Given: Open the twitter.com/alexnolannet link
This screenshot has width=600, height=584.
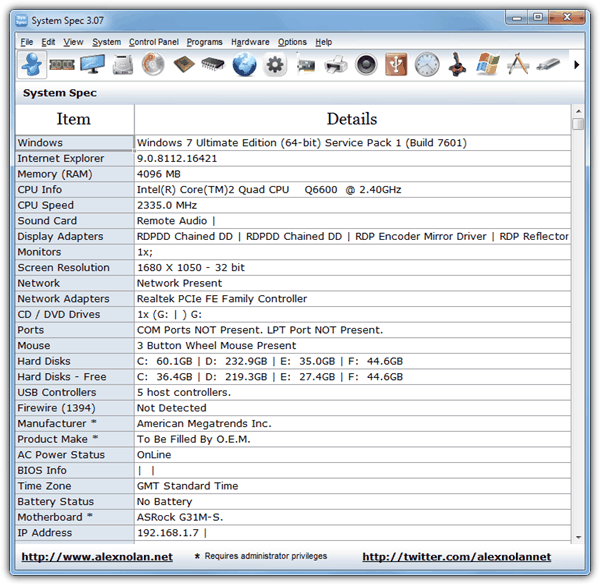Looking at the screenshot, I should (457, 556).
